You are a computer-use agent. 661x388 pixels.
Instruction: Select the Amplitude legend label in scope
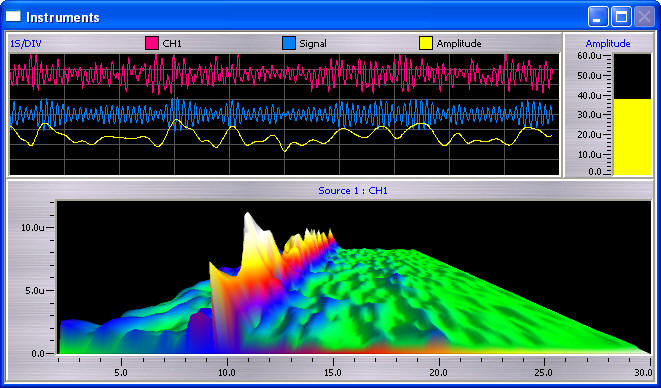pyautogui.click(x=459, y=43)
